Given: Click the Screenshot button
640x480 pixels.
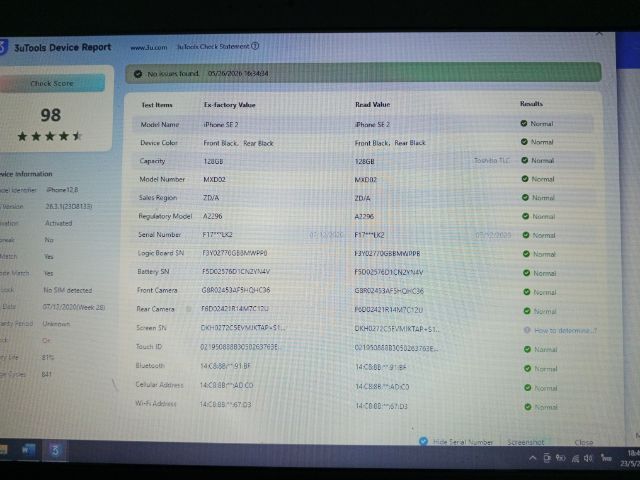Looking at the screenshot, I should [526, 442].
